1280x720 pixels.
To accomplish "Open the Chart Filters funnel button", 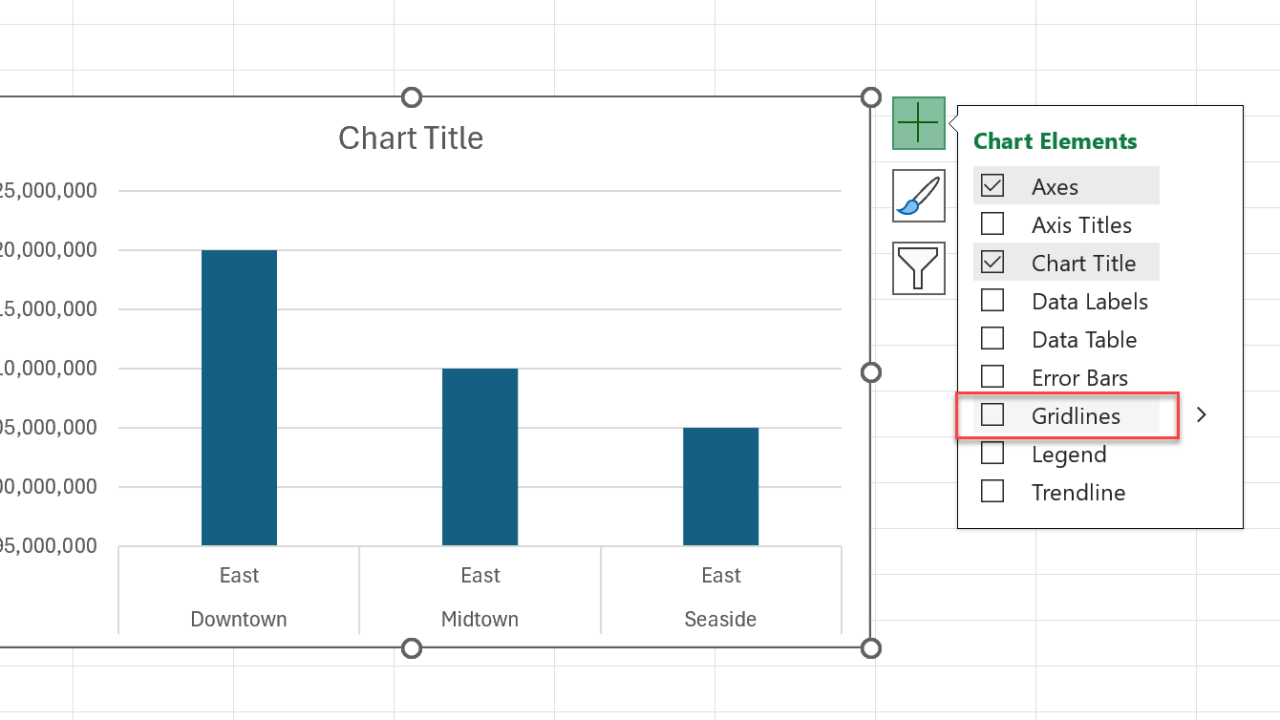I will click(x=918, y=268).
